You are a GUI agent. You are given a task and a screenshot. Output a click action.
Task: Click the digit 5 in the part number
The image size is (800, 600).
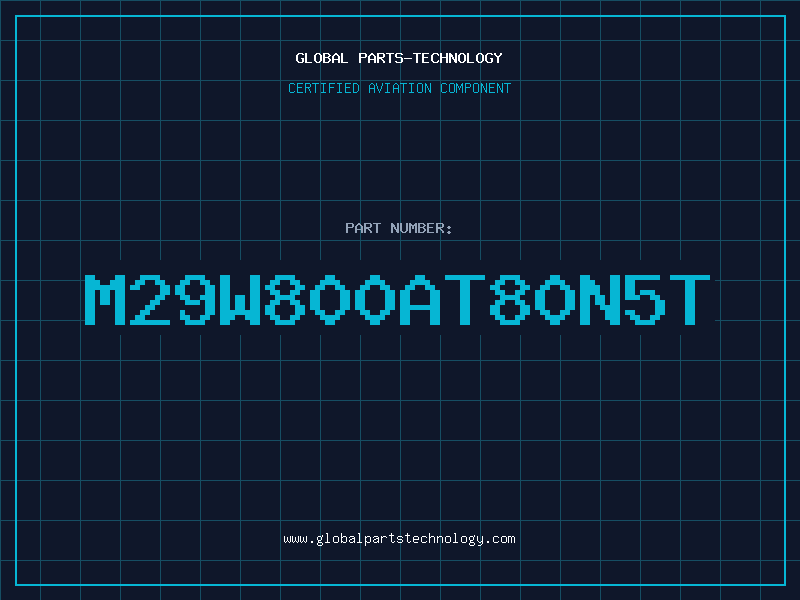click(645, 299)
